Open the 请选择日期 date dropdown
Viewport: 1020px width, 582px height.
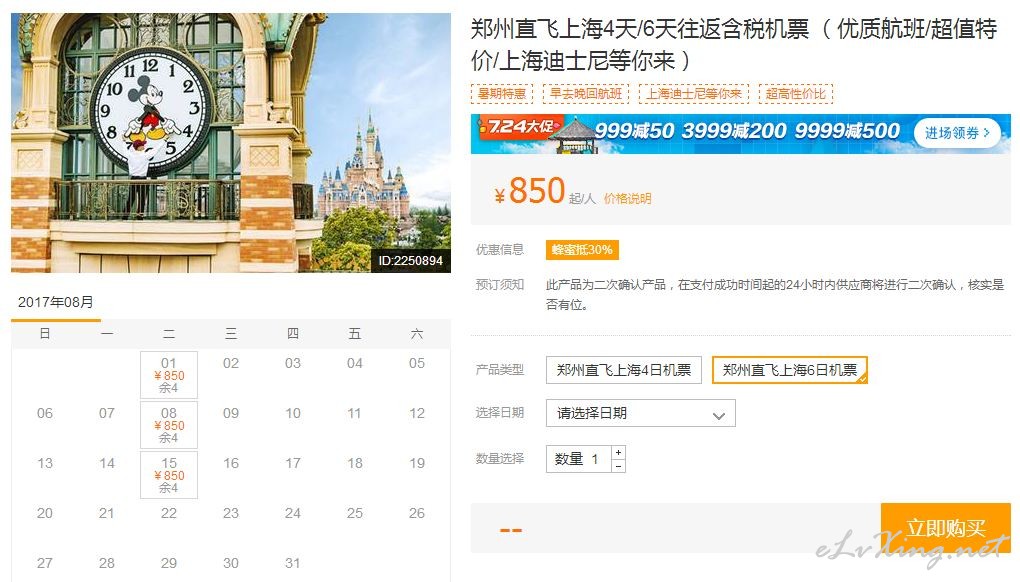pyautogui.click(x=641, y=413)
